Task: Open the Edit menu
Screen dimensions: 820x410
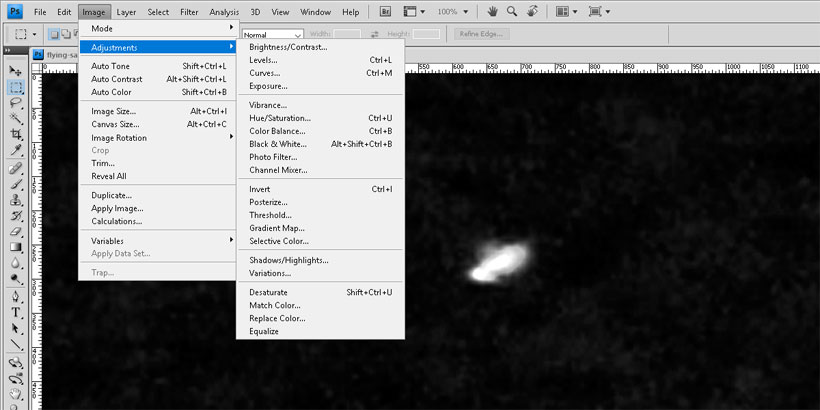Action: point(64,12)
